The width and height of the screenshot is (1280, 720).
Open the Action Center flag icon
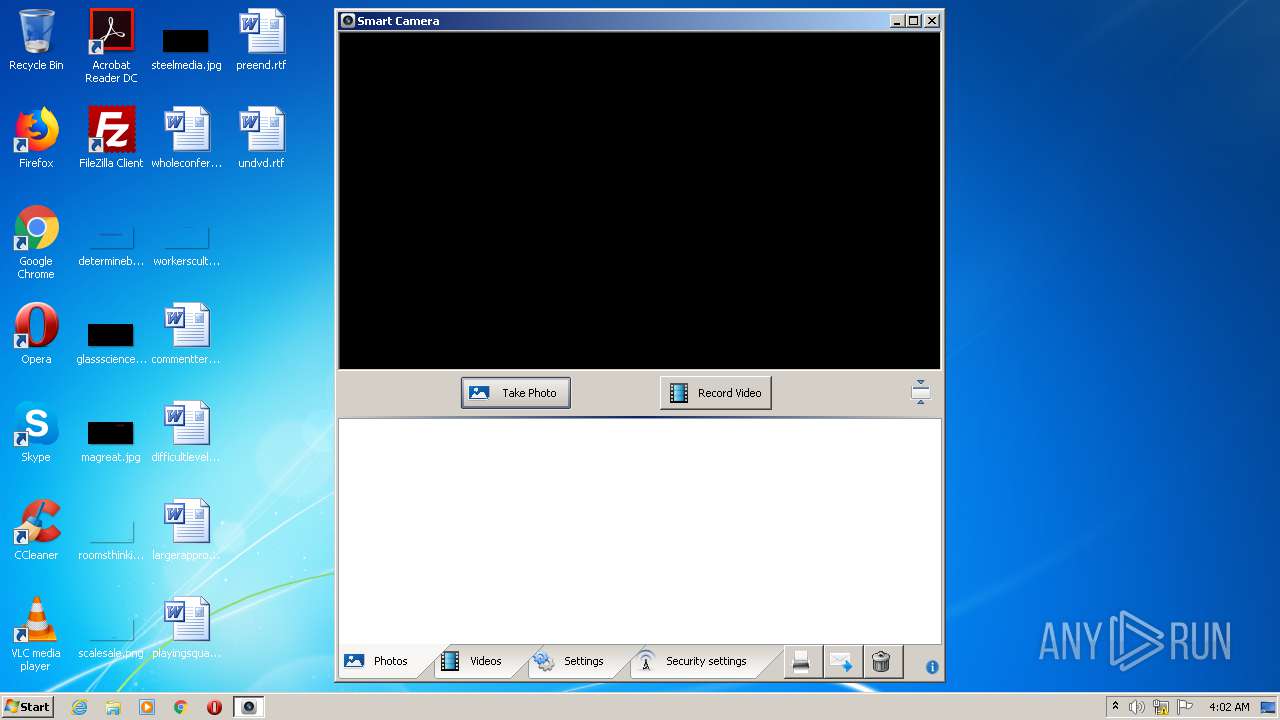point(1185,707)
